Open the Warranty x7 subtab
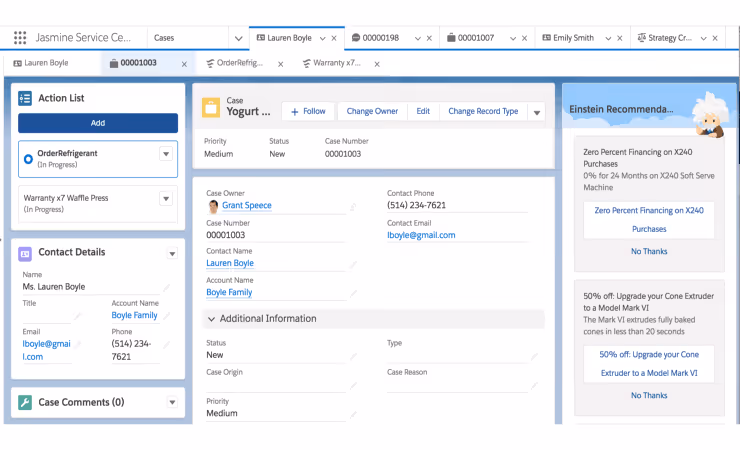The width and height of the screenshot is (740, 450). coord(331,63)
